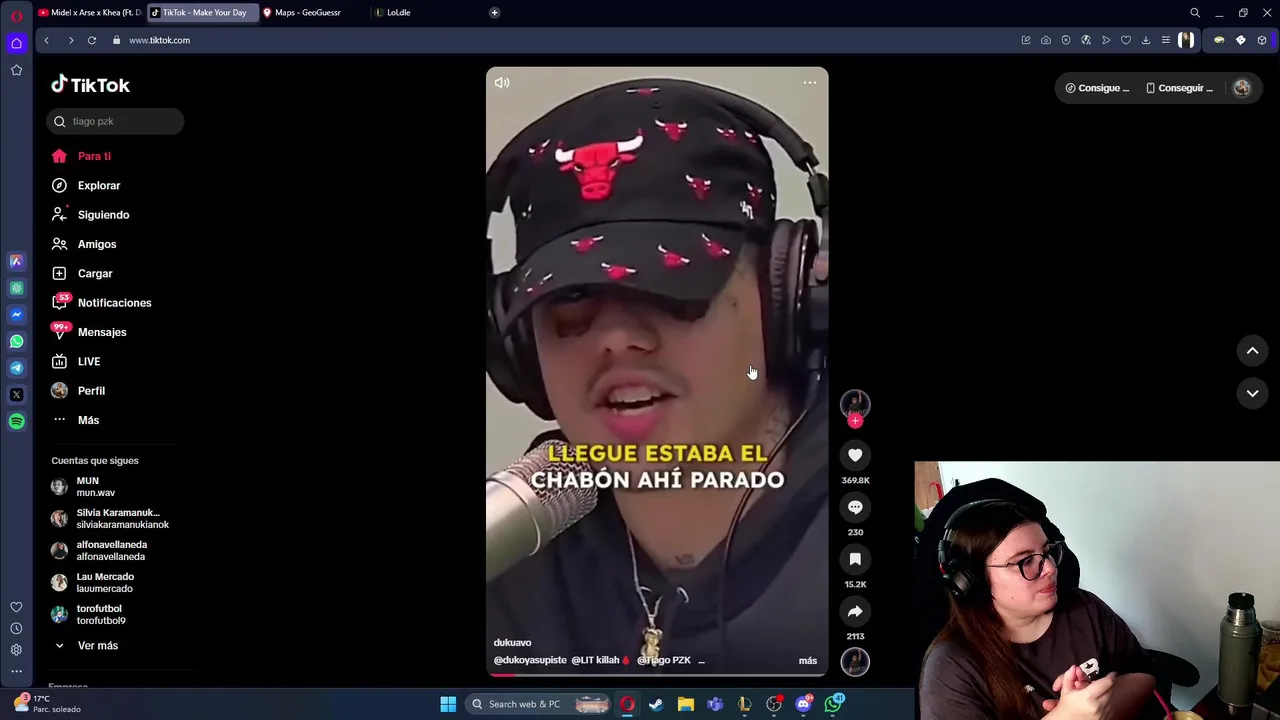Reload the TikTok page

(91, 40)
